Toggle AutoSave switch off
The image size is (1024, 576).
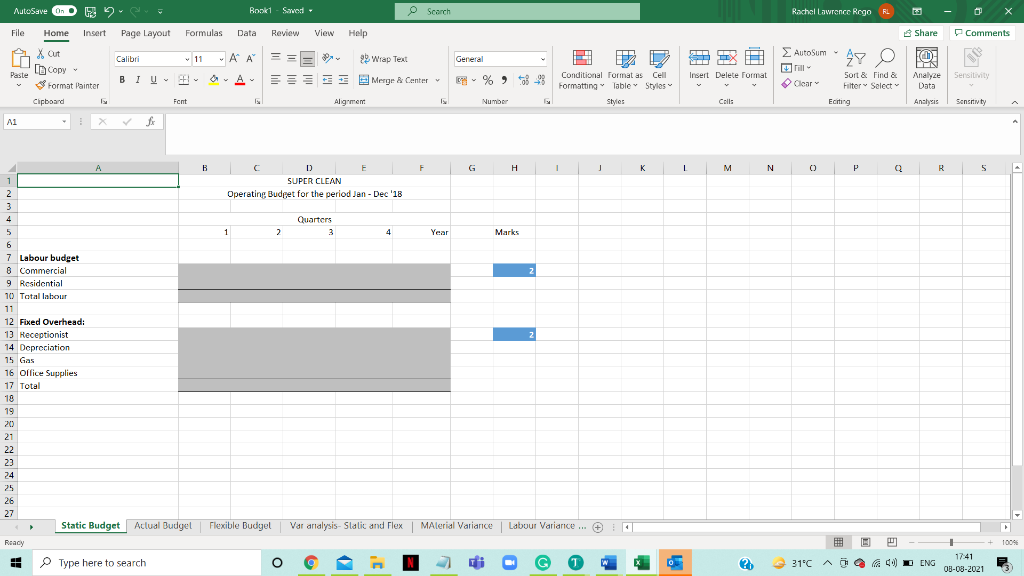64,11
